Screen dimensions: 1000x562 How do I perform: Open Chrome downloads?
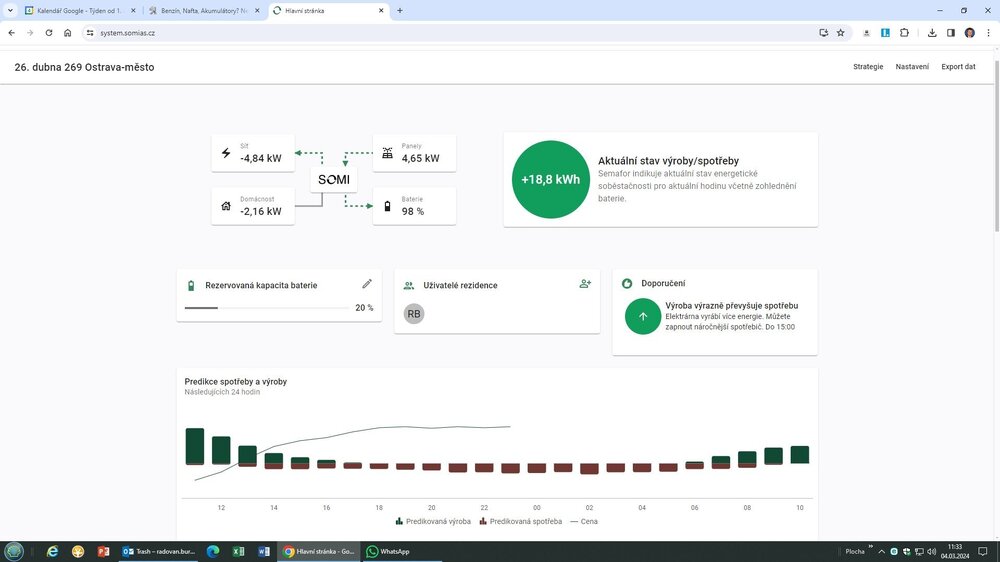[x=932, y=33]
